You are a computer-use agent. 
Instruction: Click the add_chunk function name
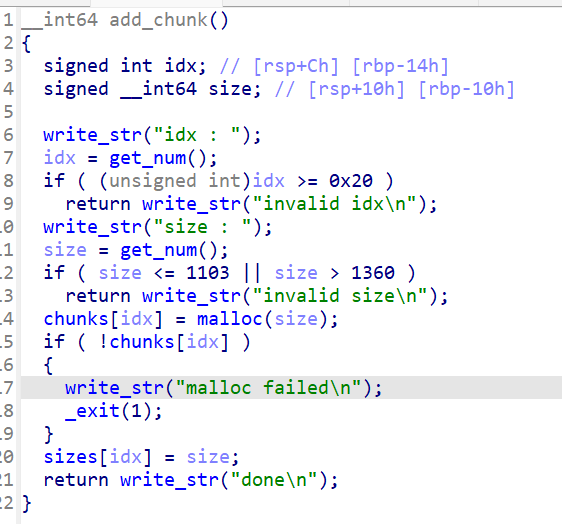(158, 20)
